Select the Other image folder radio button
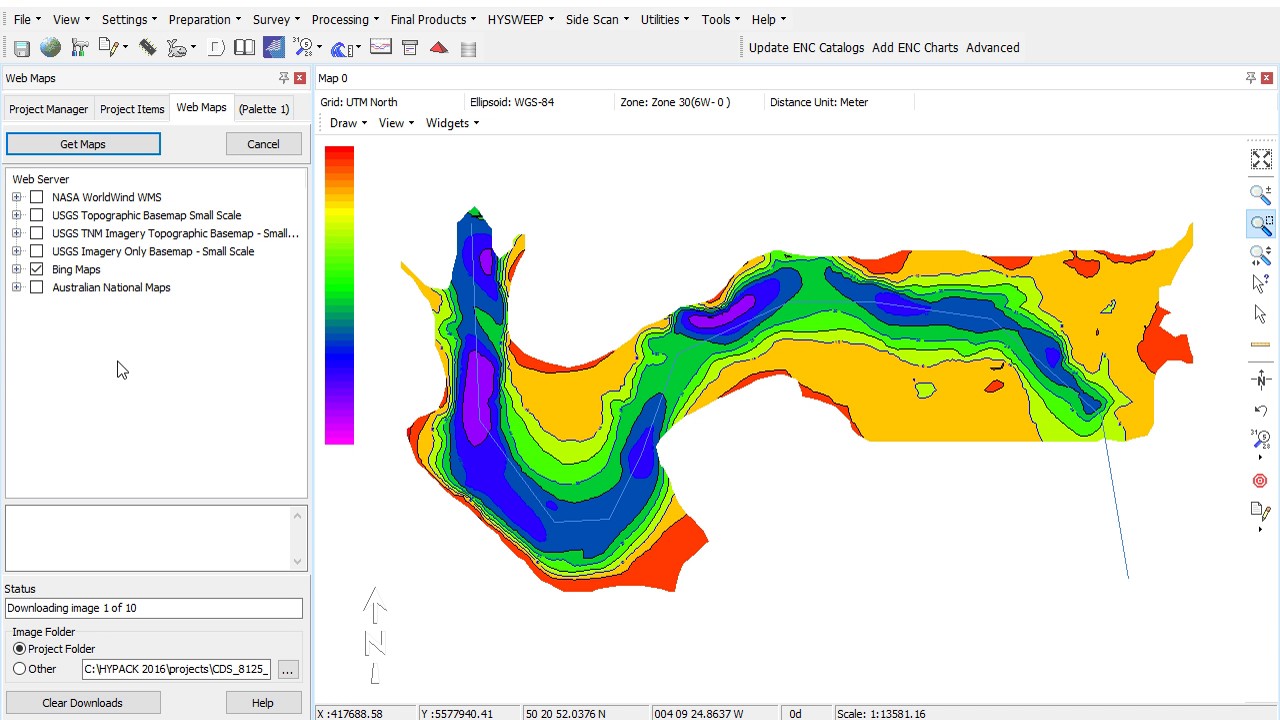 coord(20,669)
